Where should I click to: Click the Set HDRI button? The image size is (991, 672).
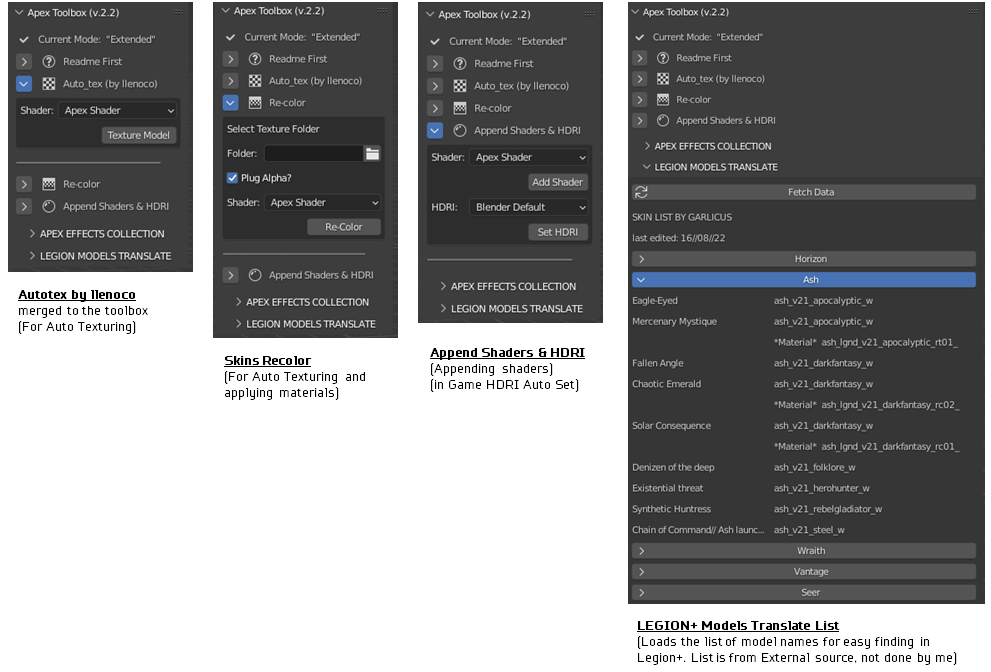(x=557, y=232)
